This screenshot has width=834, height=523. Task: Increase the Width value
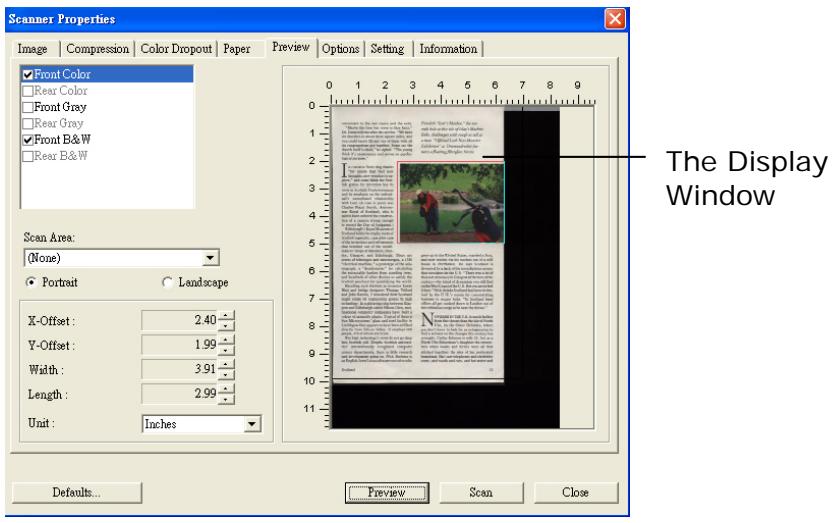click(227, 365)
